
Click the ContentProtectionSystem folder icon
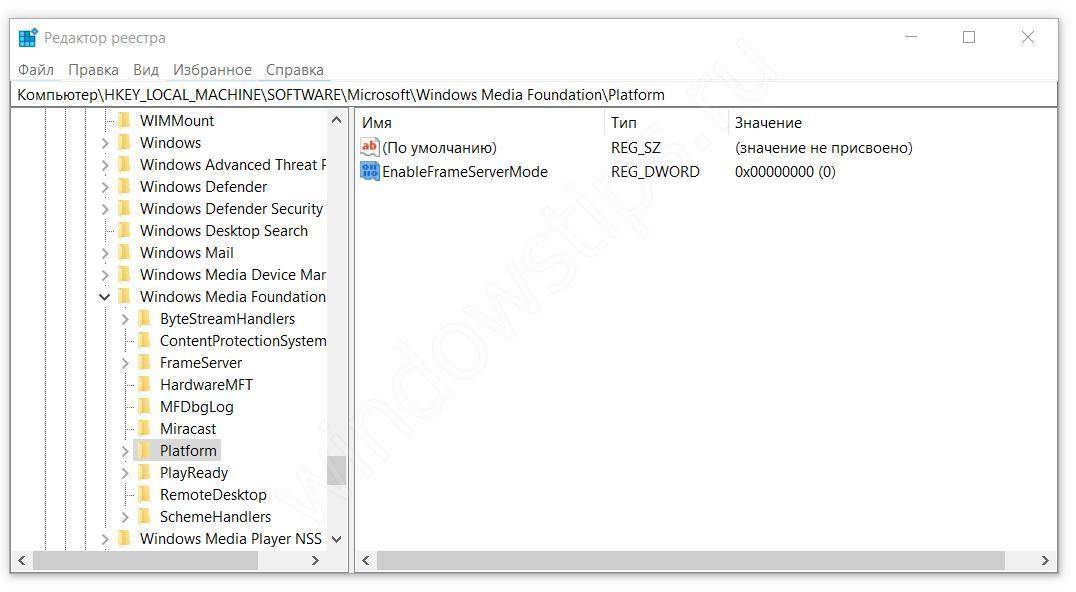144,340
